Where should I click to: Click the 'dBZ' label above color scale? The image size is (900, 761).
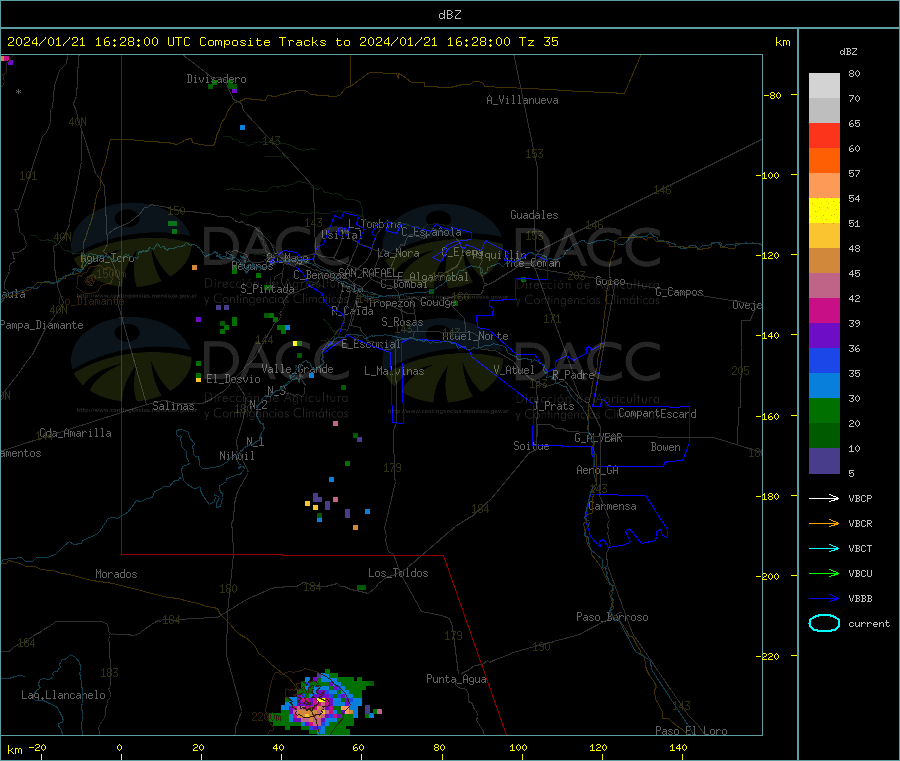coord(848,52)
